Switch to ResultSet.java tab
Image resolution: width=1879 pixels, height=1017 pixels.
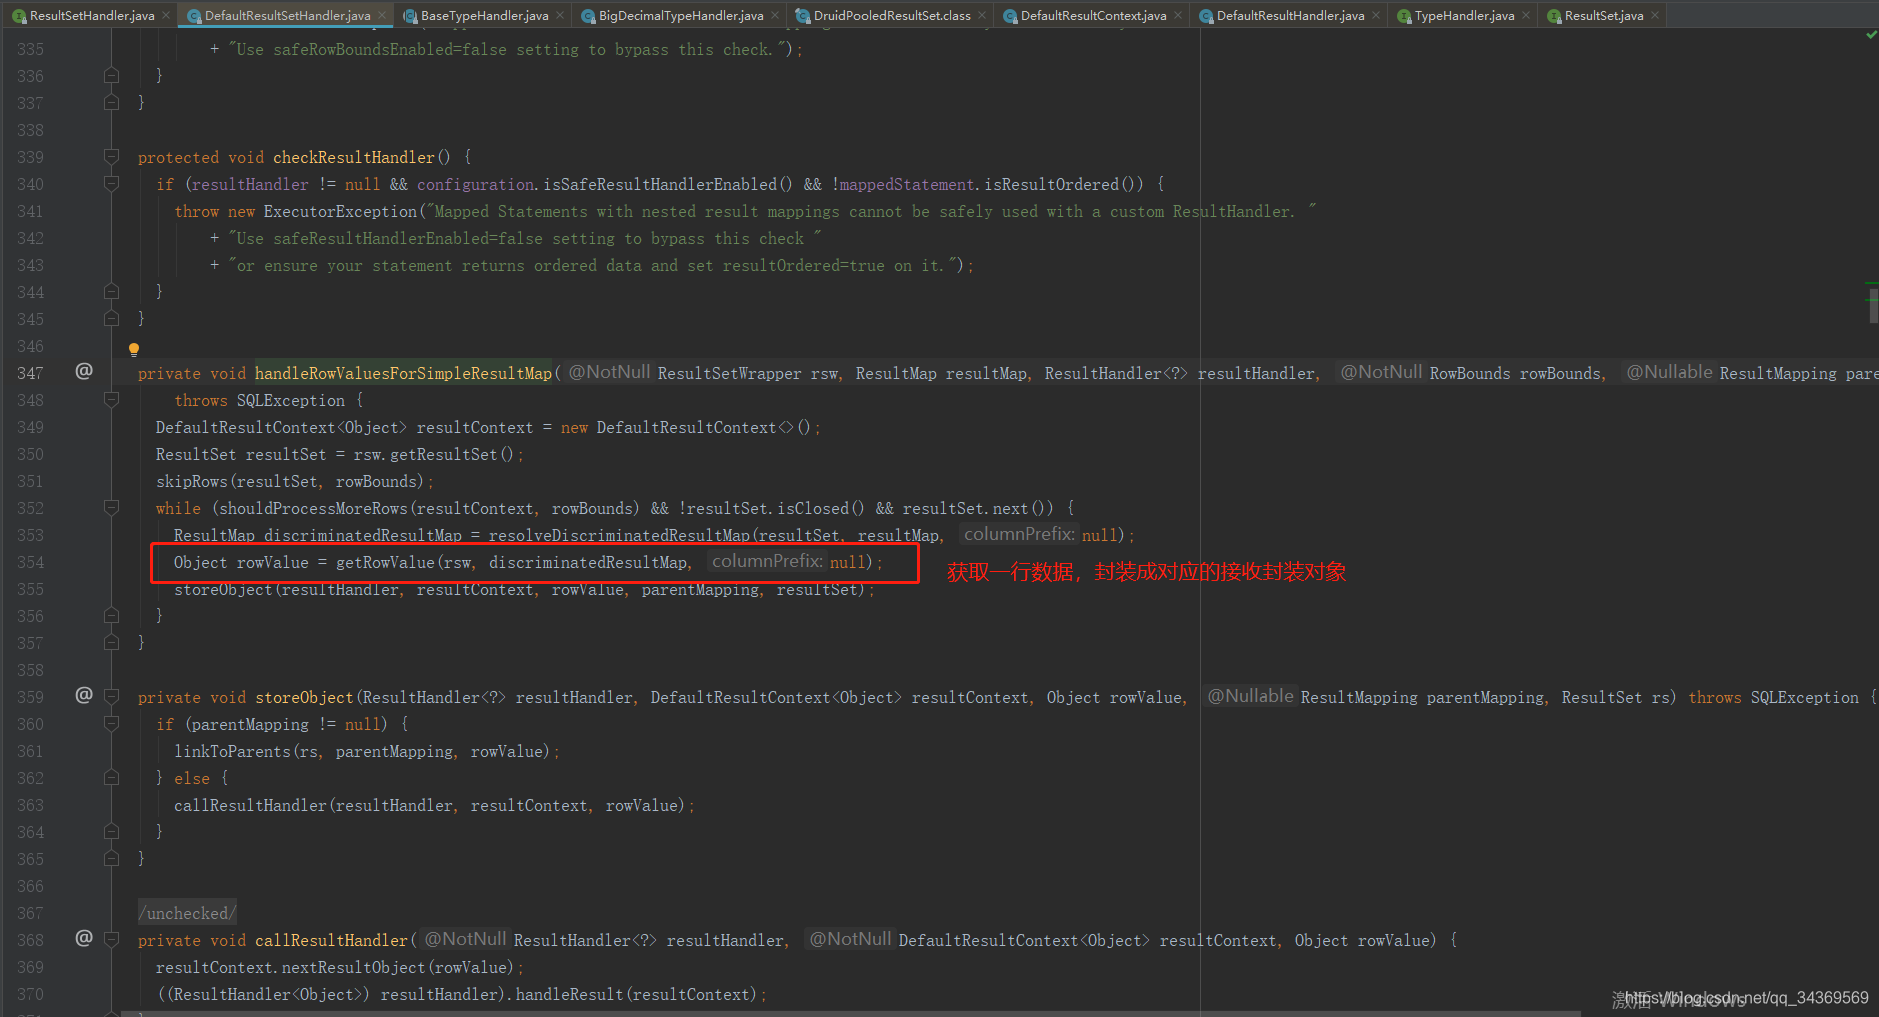pyautogui.click(x=1603, y=15)
